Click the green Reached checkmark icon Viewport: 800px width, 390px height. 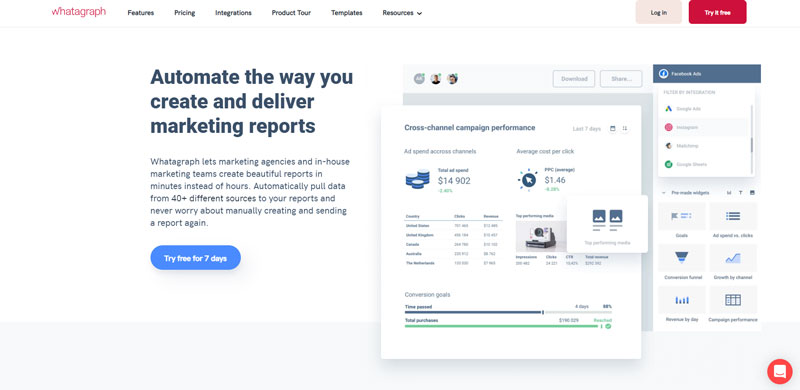[608, 326]
